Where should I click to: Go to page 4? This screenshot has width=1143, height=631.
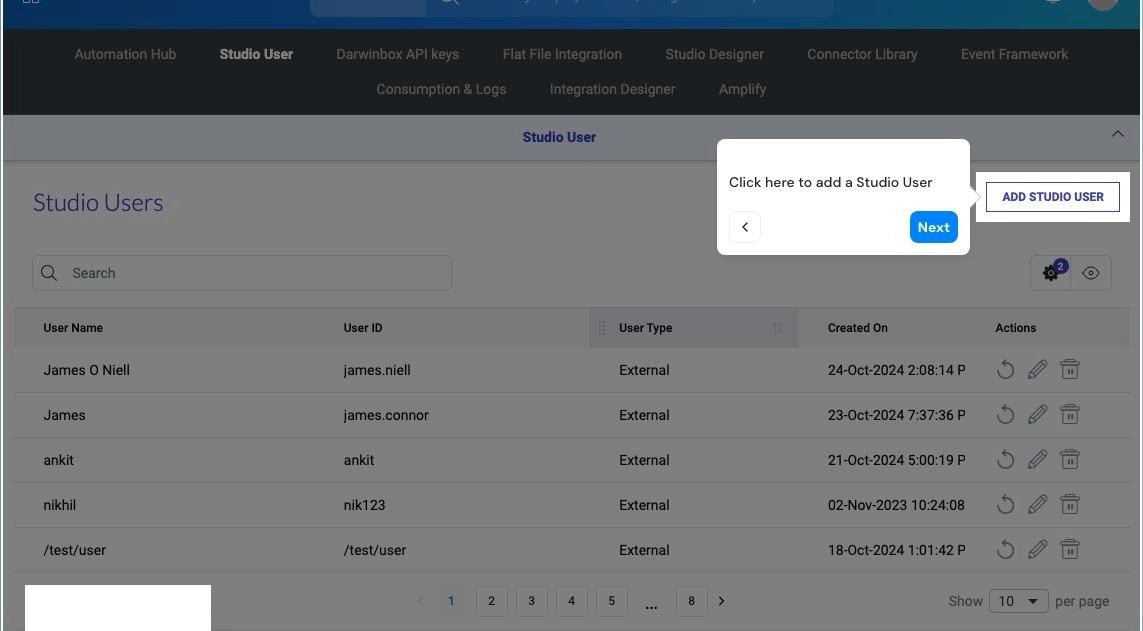point(572,601)
